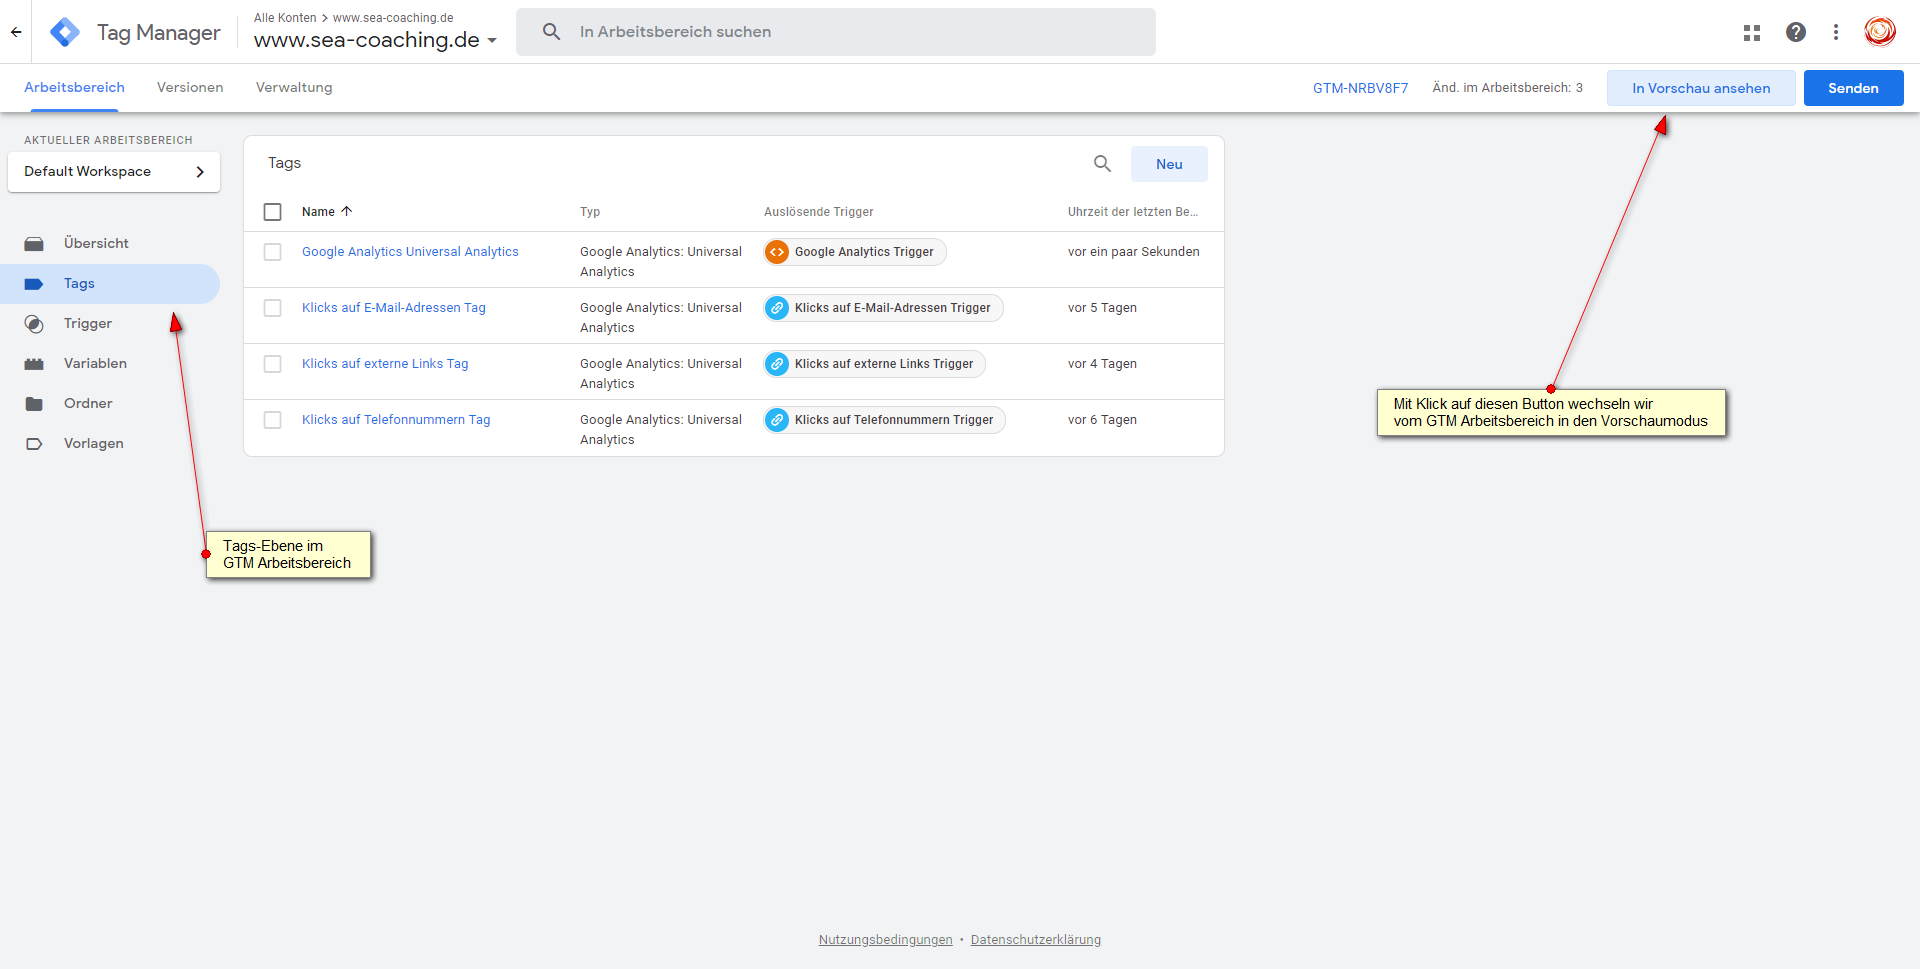Switch to the Versionen tab
Image resolution: width=1920 pixels, height=969 pixels.
pos(190,88)
